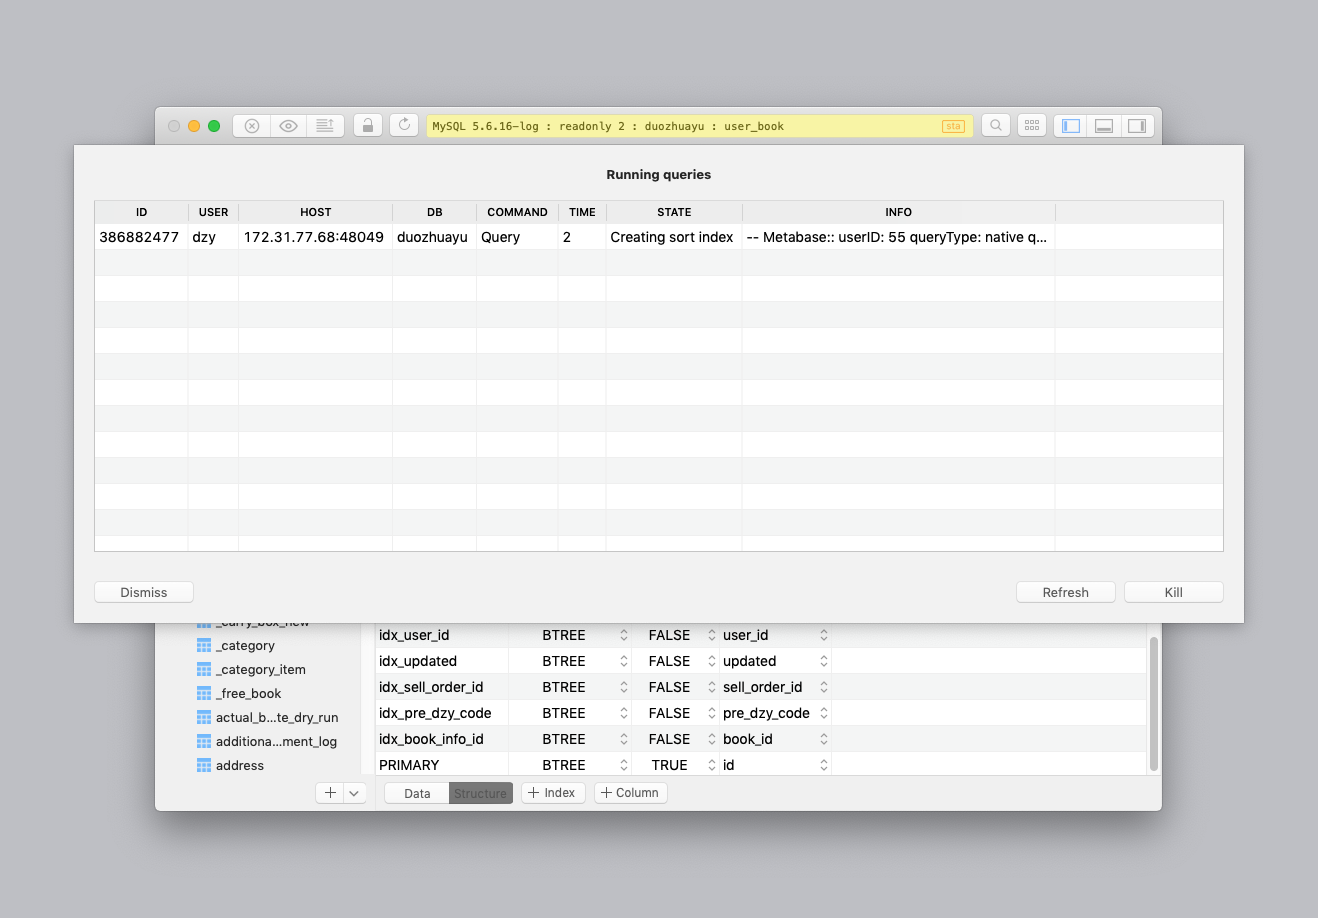This screenshot has width=1318, height=918.
Task: Open the query history toolbar icon
Action: tap(324, 125)
